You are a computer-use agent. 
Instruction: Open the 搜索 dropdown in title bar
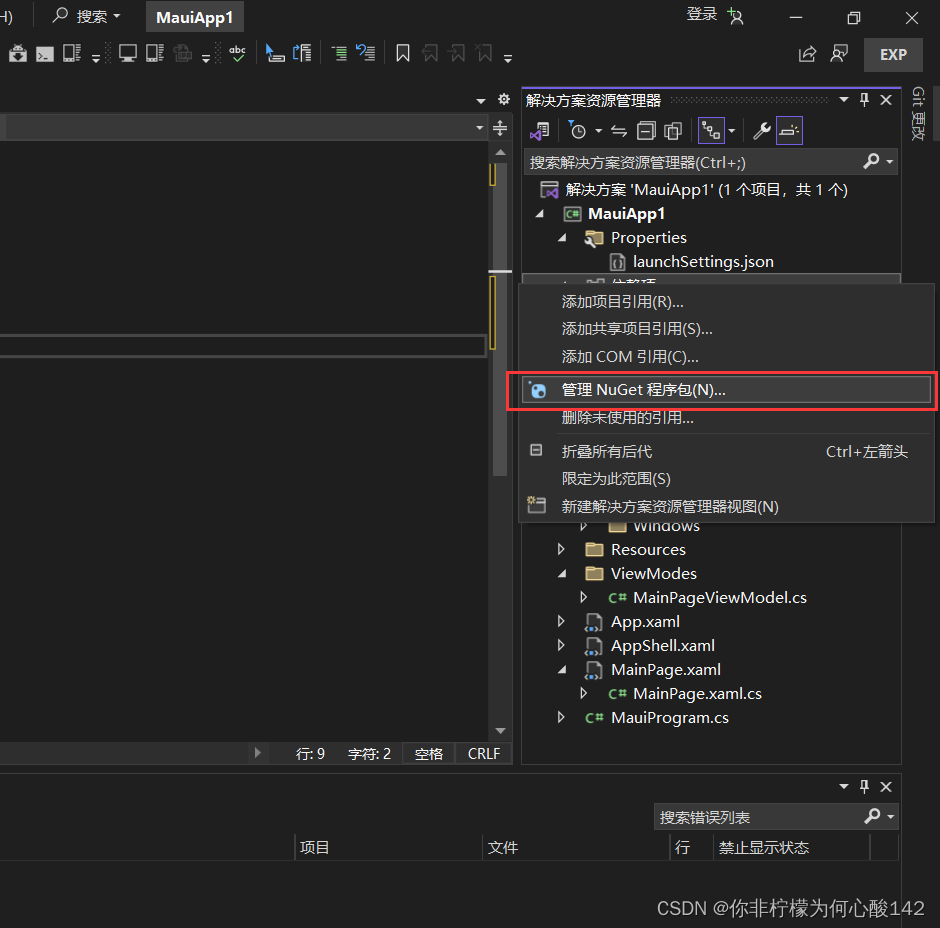[116, 16]
